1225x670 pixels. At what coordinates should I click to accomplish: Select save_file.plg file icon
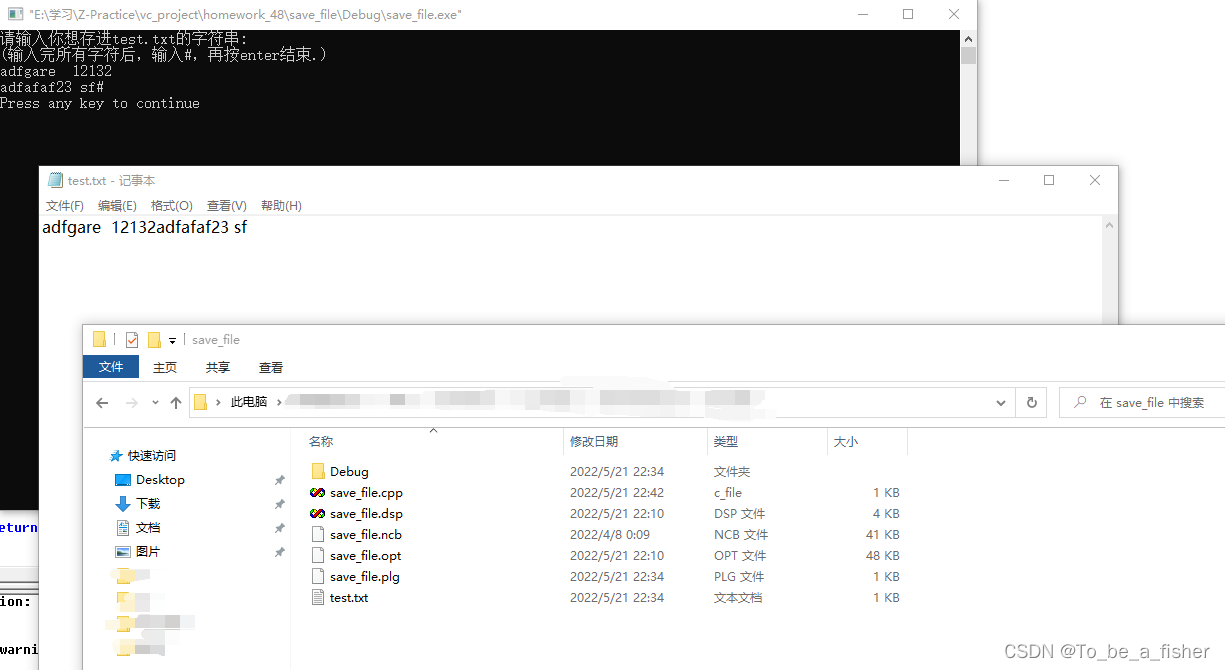[317, 576]
